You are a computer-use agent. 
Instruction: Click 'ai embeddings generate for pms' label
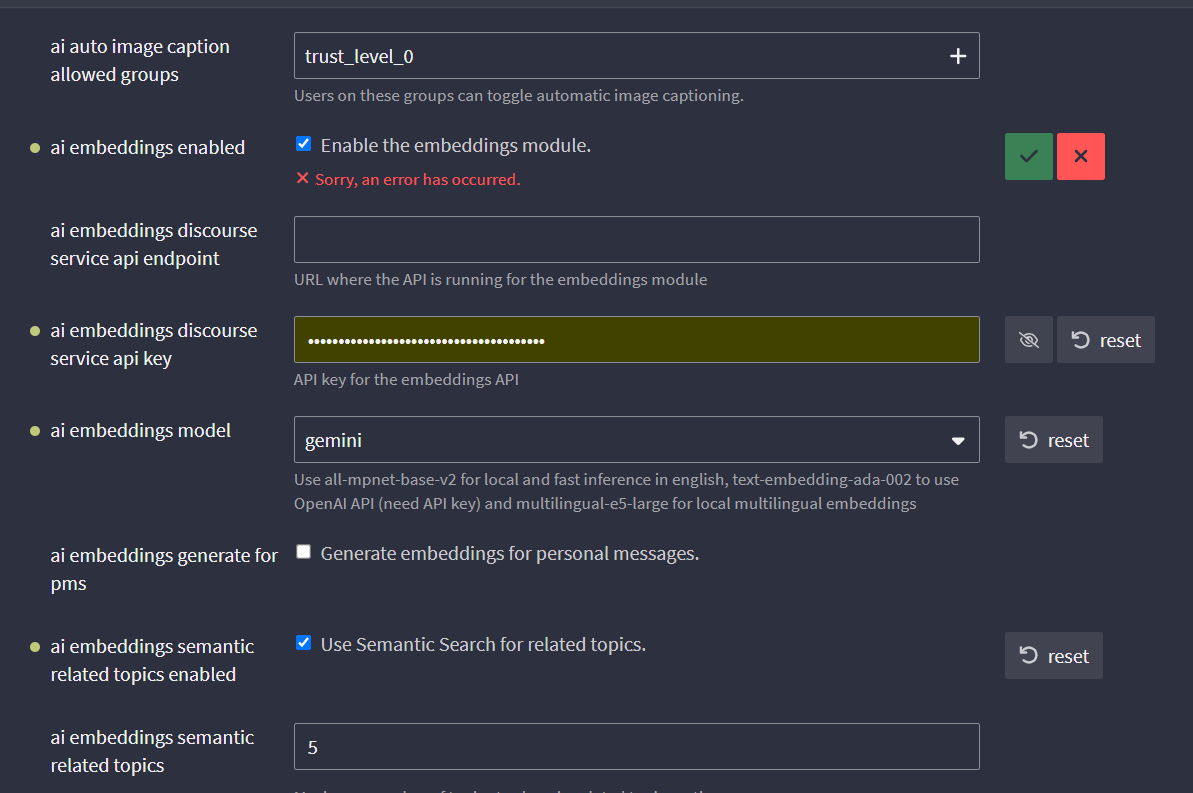(x=164, y=570)
